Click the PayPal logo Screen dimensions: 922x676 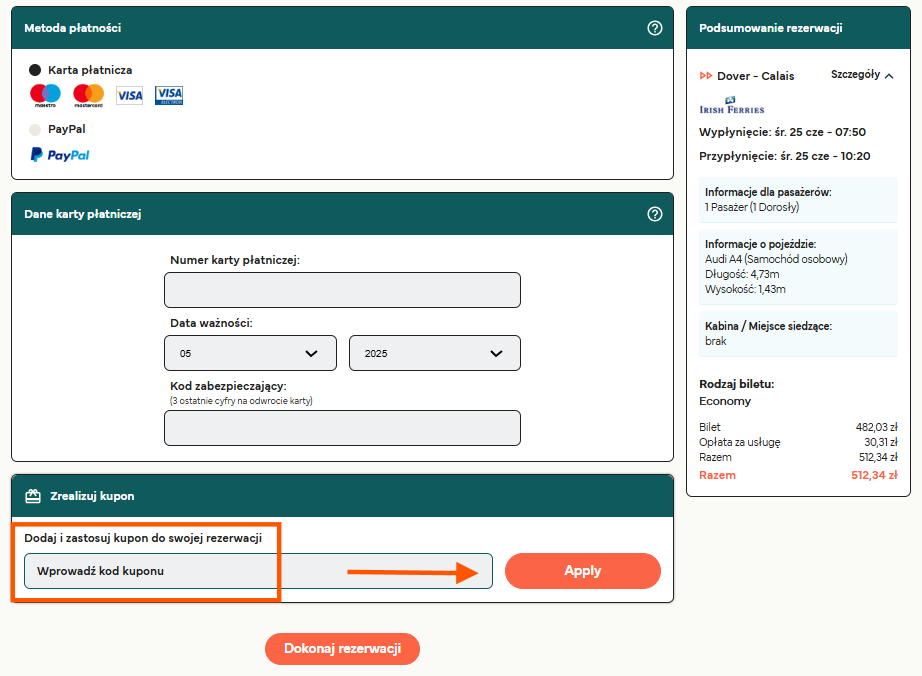60,155
